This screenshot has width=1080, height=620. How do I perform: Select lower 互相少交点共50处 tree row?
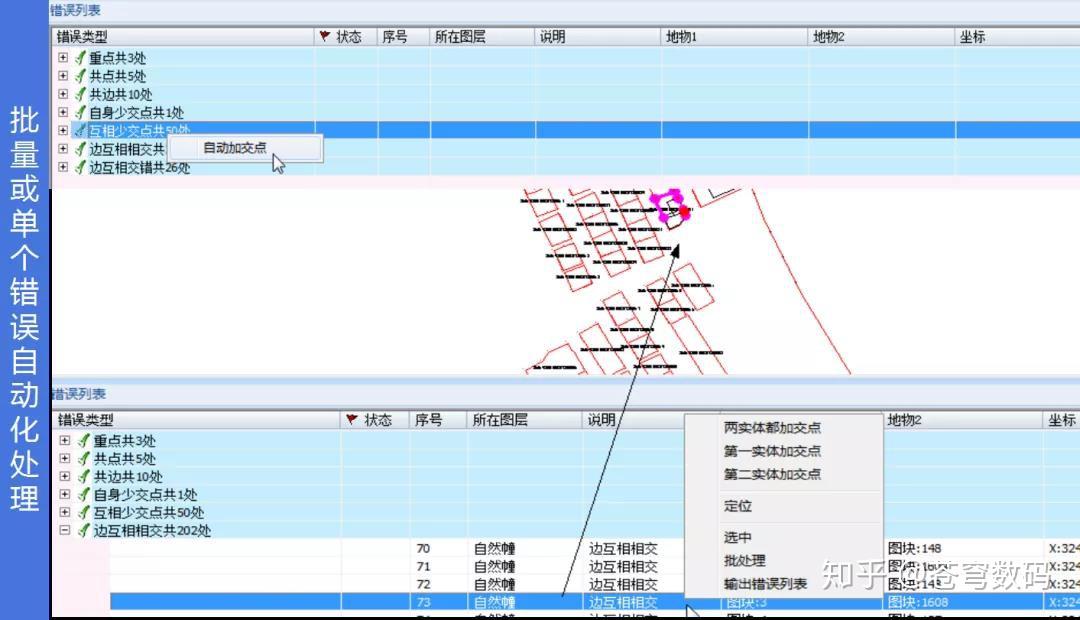pos(149,512)
